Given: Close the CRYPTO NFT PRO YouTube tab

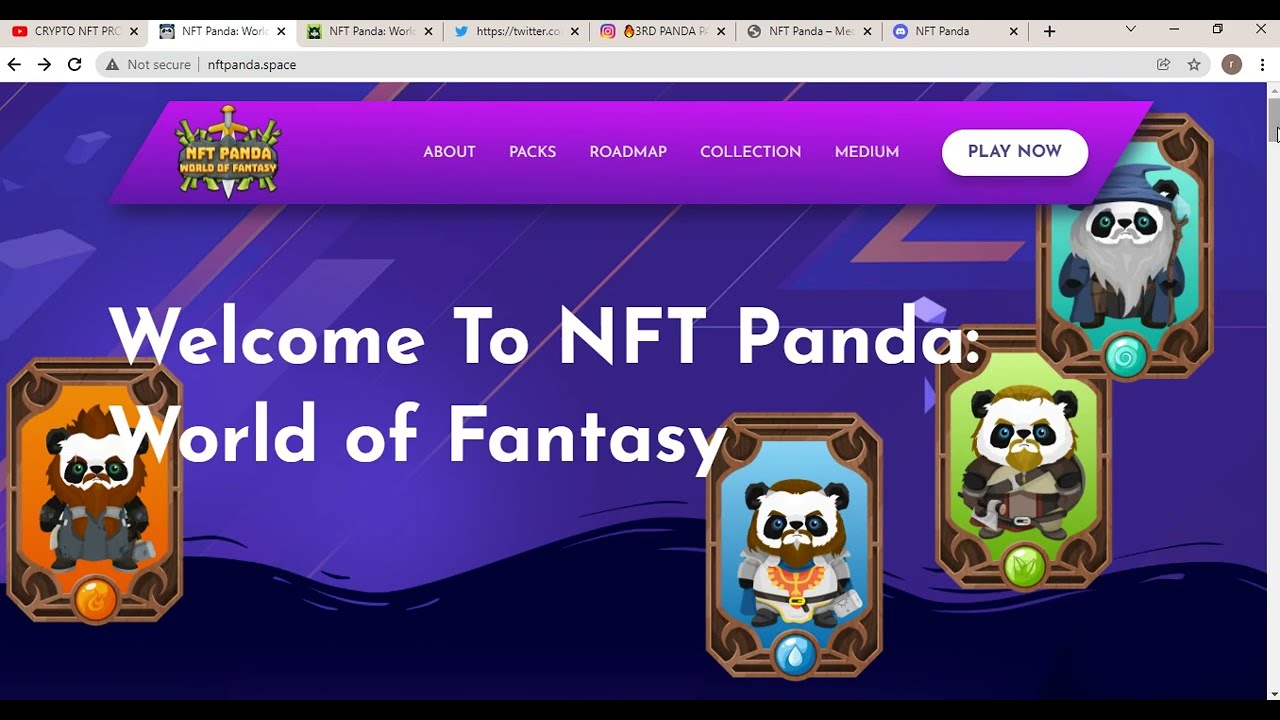Looking at the screenshot, I should pos(134,31).
